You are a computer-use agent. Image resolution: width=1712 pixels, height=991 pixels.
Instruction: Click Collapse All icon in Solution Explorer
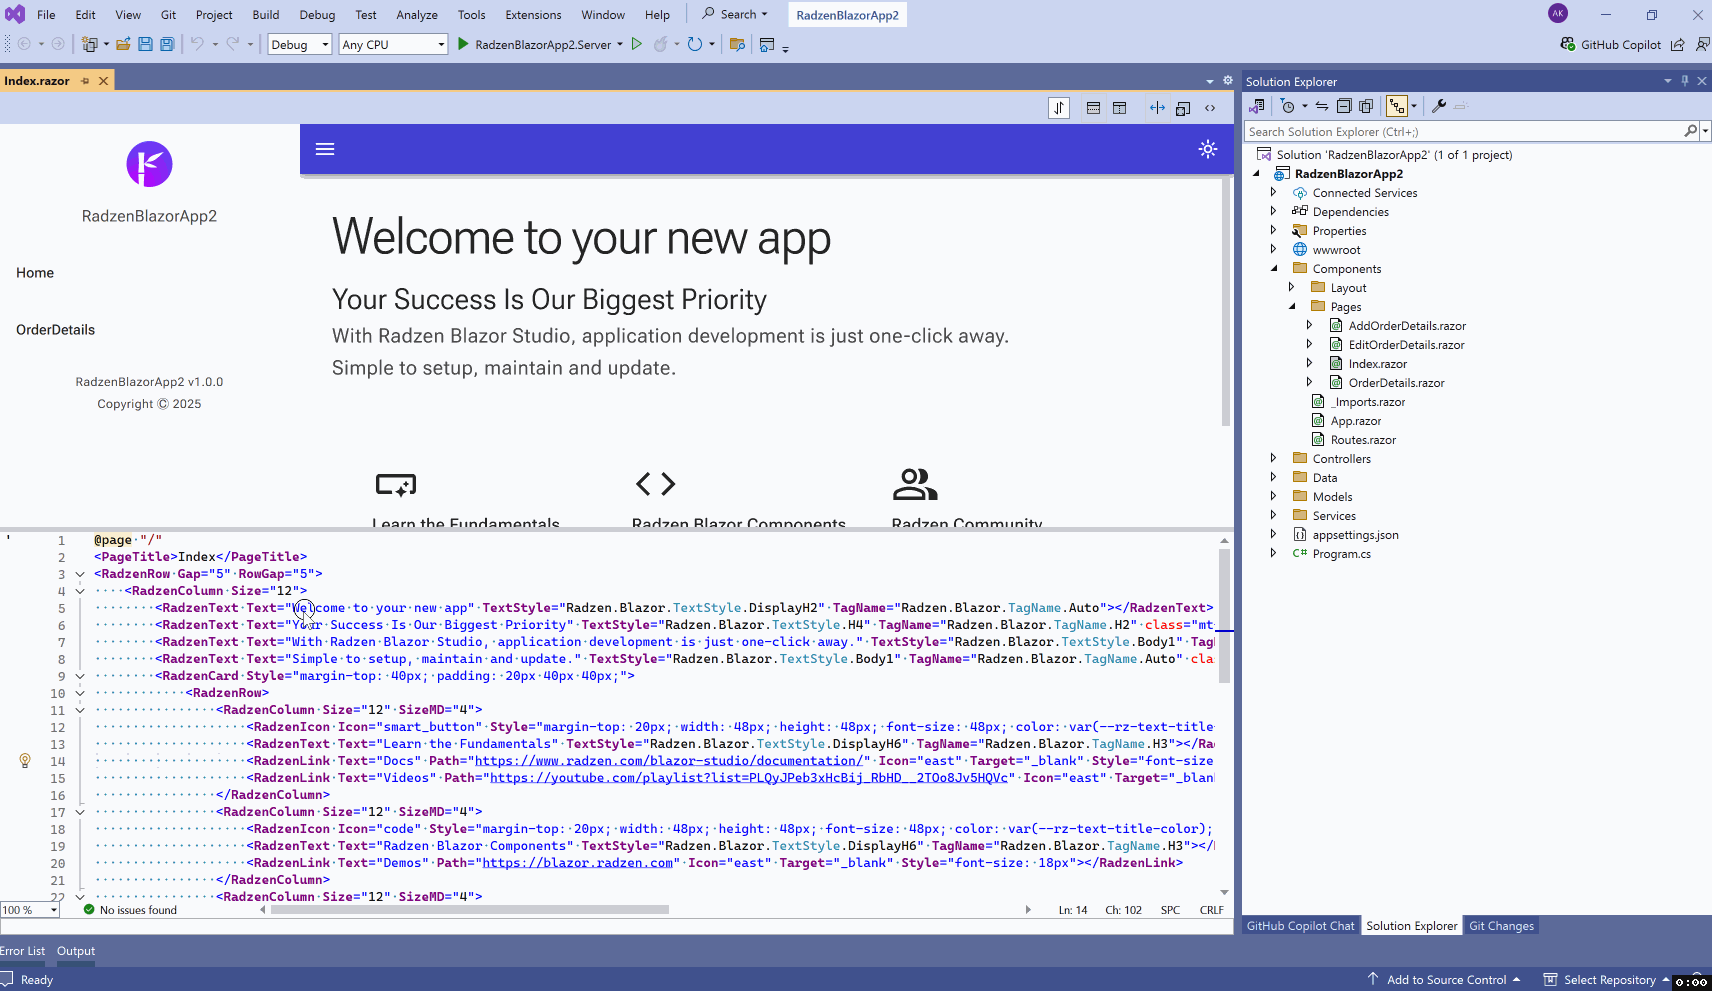click(1344, 106)
